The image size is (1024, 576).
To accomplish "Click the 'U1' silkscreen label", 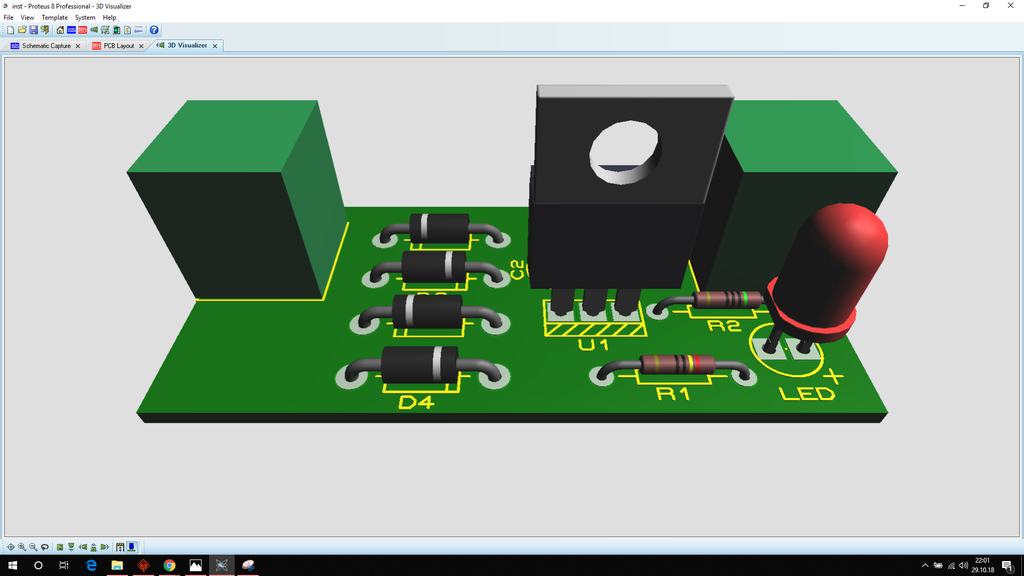I will click(x=593, y=345).
